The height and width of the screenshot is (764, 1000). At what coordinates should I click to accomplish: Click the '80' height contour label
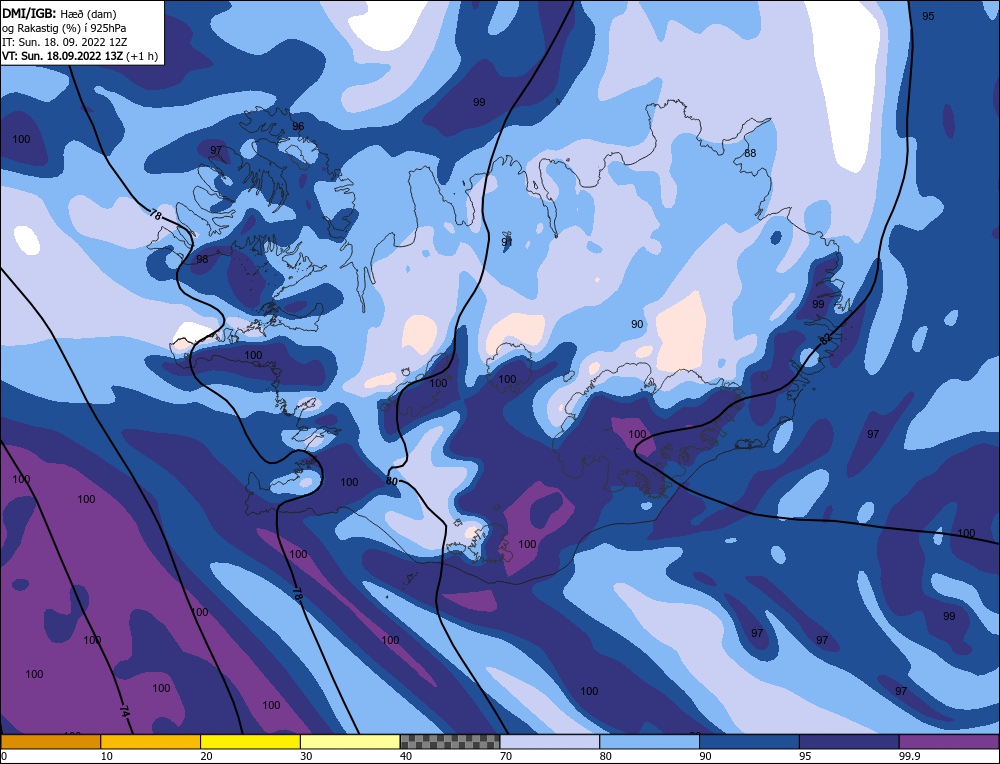(x=392, y=481)
